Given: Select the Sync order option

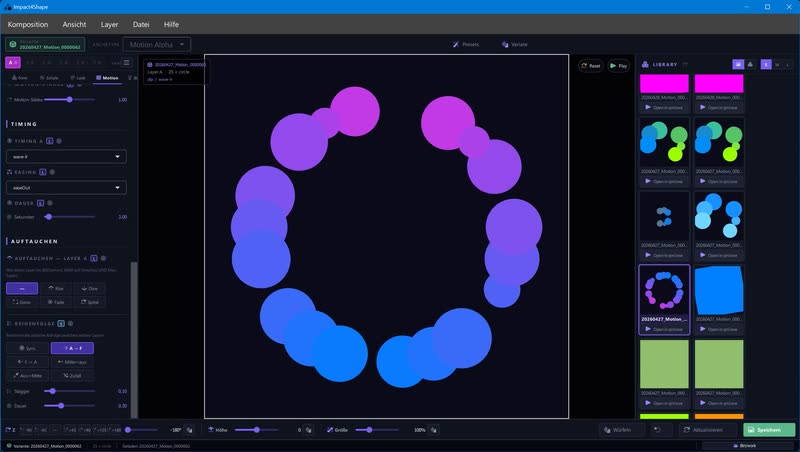Looking at the screenshot, I should coord(28,348).
